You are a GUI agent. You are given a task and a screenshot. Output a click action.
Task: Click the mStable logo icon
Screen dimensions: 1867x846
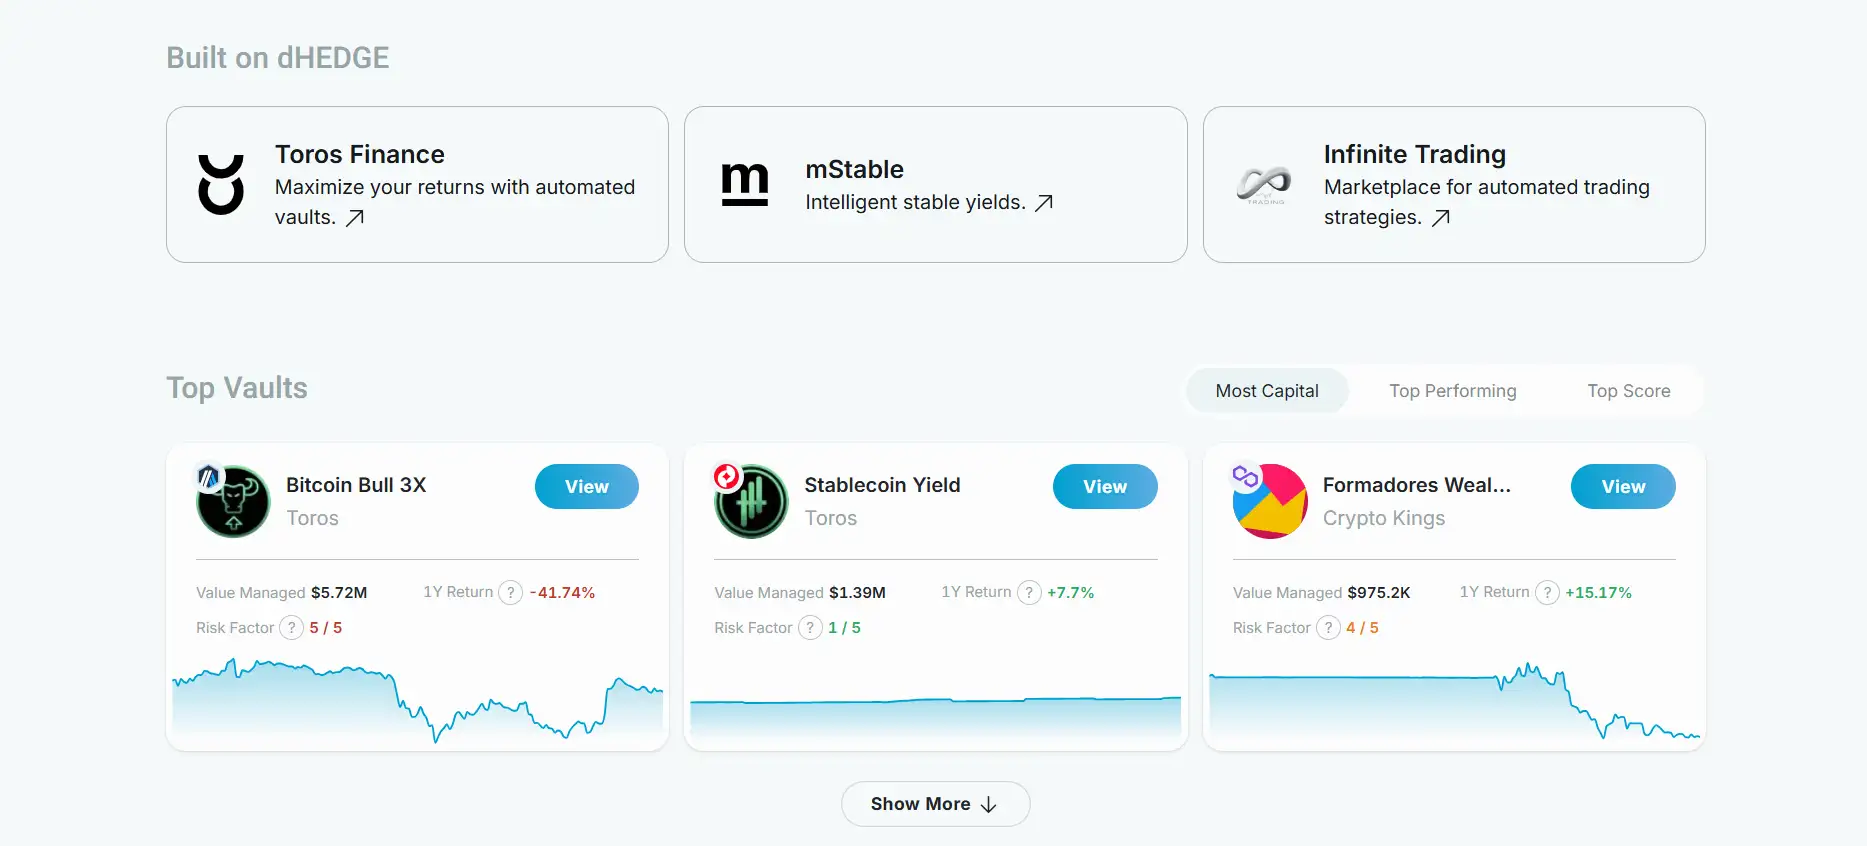click(x=745, y=185)
